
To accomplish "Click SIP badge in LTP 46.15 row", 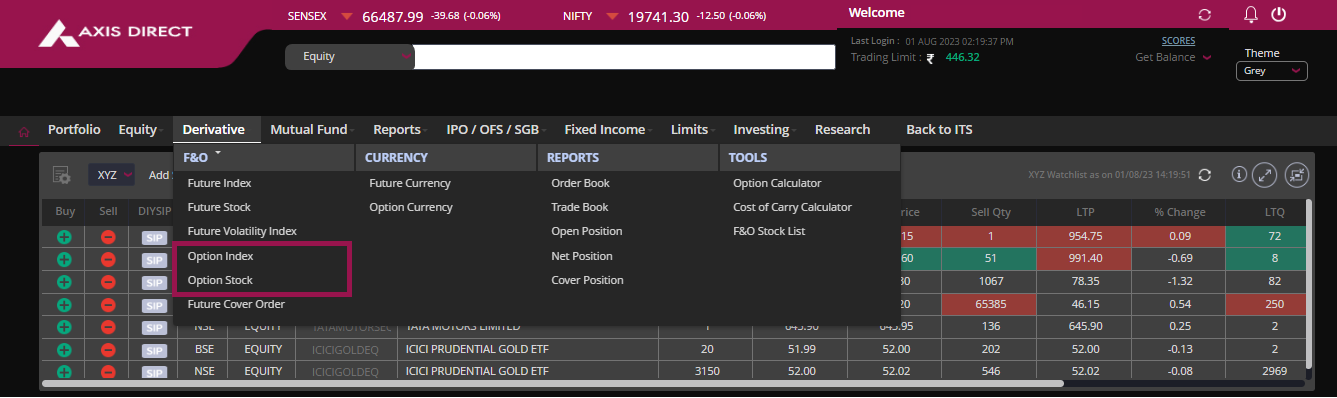I will pyautogui.click(x=153, y=305).
